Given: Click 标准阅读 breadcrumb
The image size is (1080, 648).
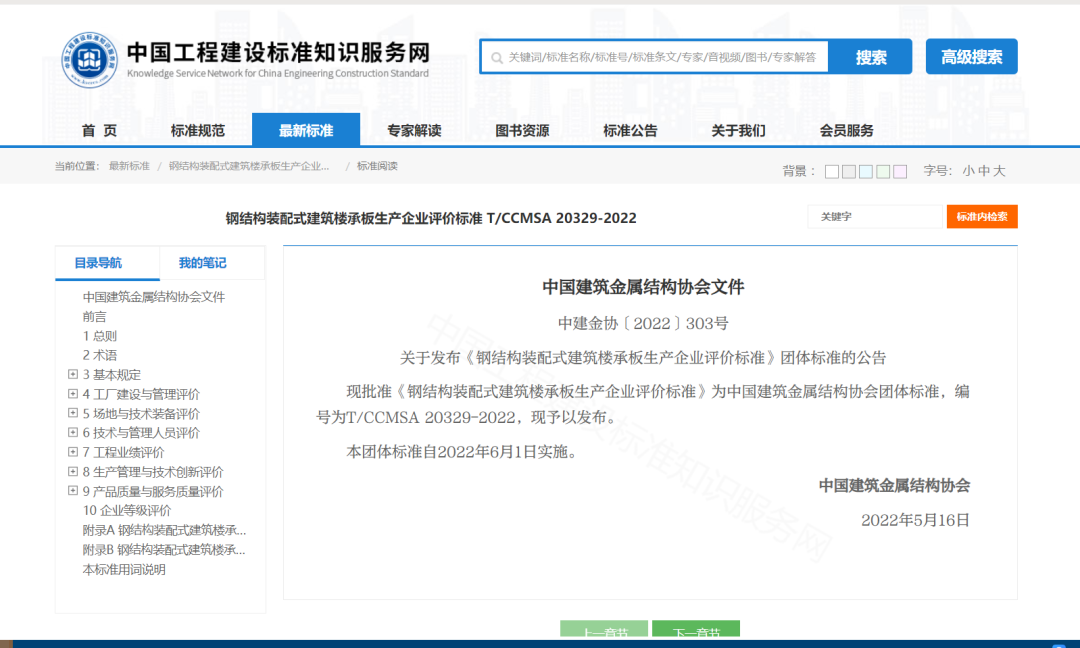Looking at the screenshot, I should tap(377, 166).
